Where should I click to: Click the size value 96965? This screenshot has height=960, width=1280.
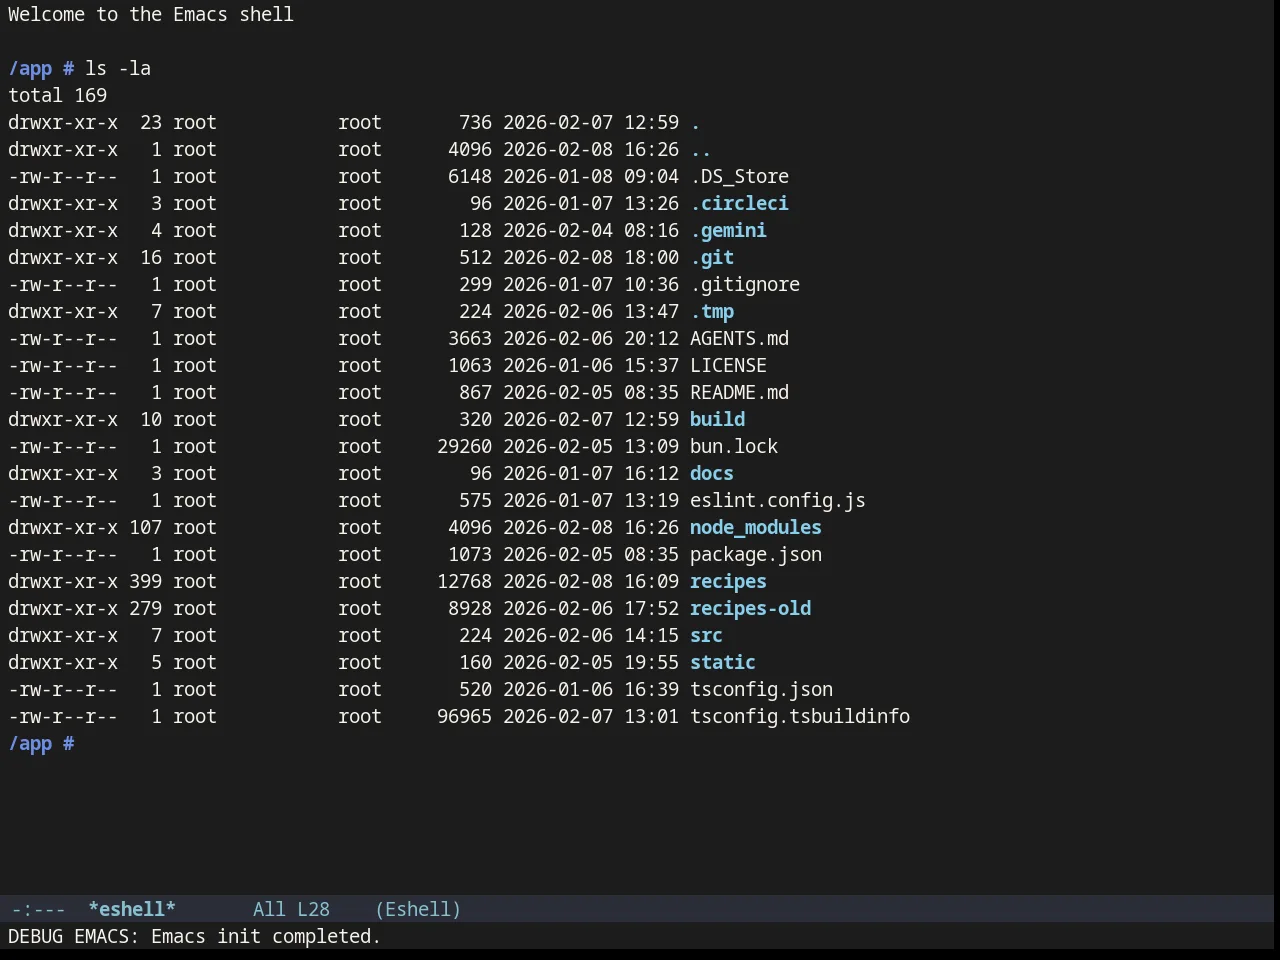464,716
